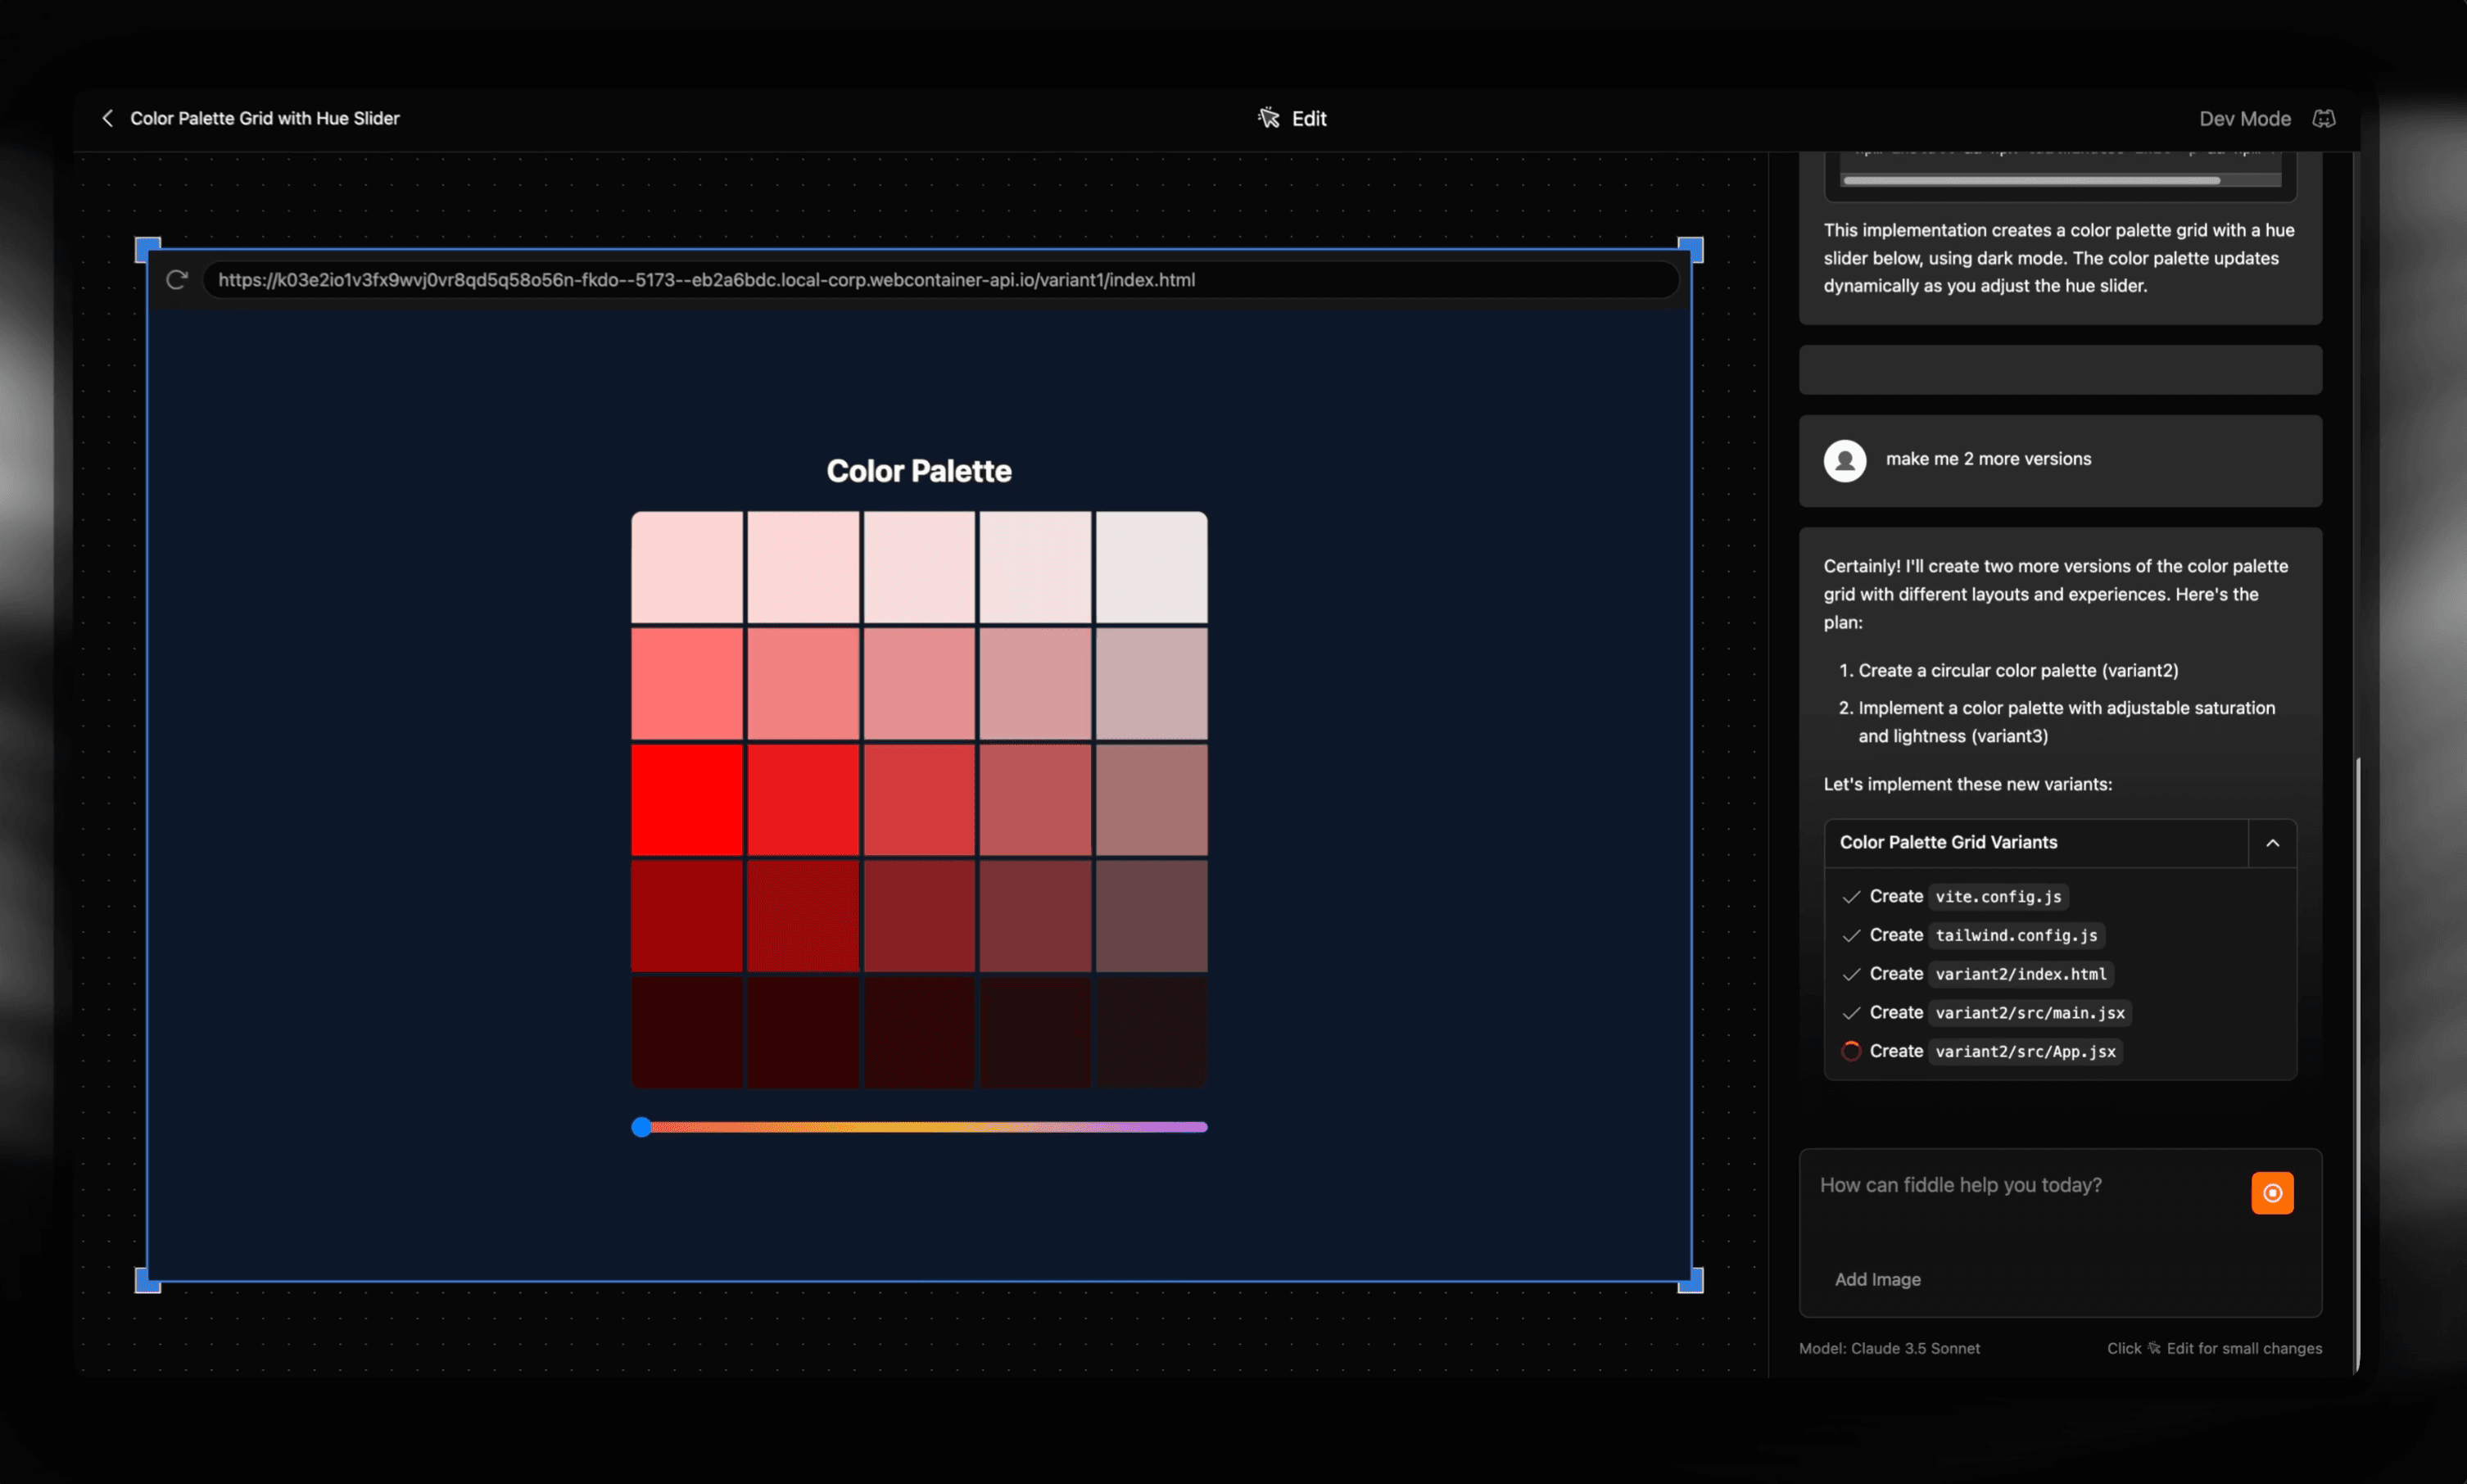Image resolution: width=2467 pixels, height=1484 pixels.
Task: Select the lightest pink top-left swatch
Action: point(687,568)
